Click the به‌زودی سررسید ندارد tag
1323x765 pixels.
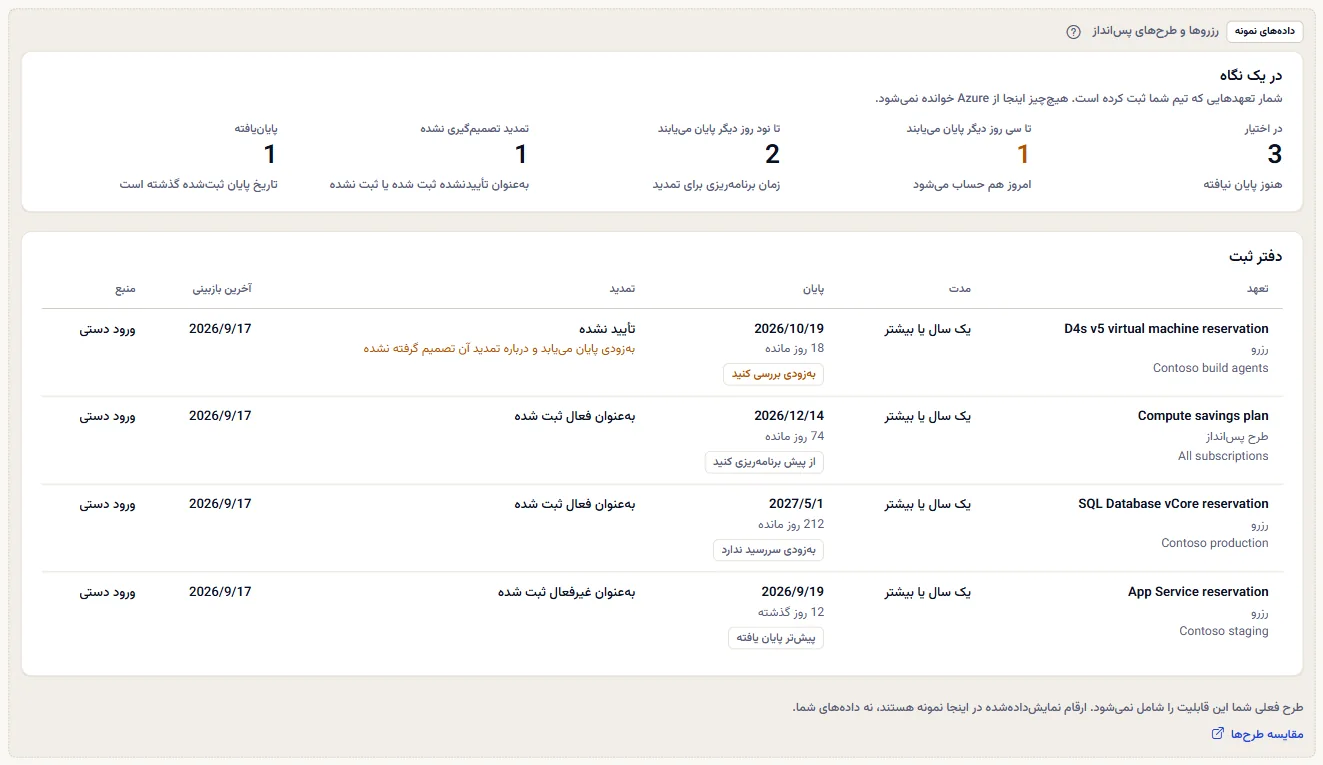click(x=768, y=550)
